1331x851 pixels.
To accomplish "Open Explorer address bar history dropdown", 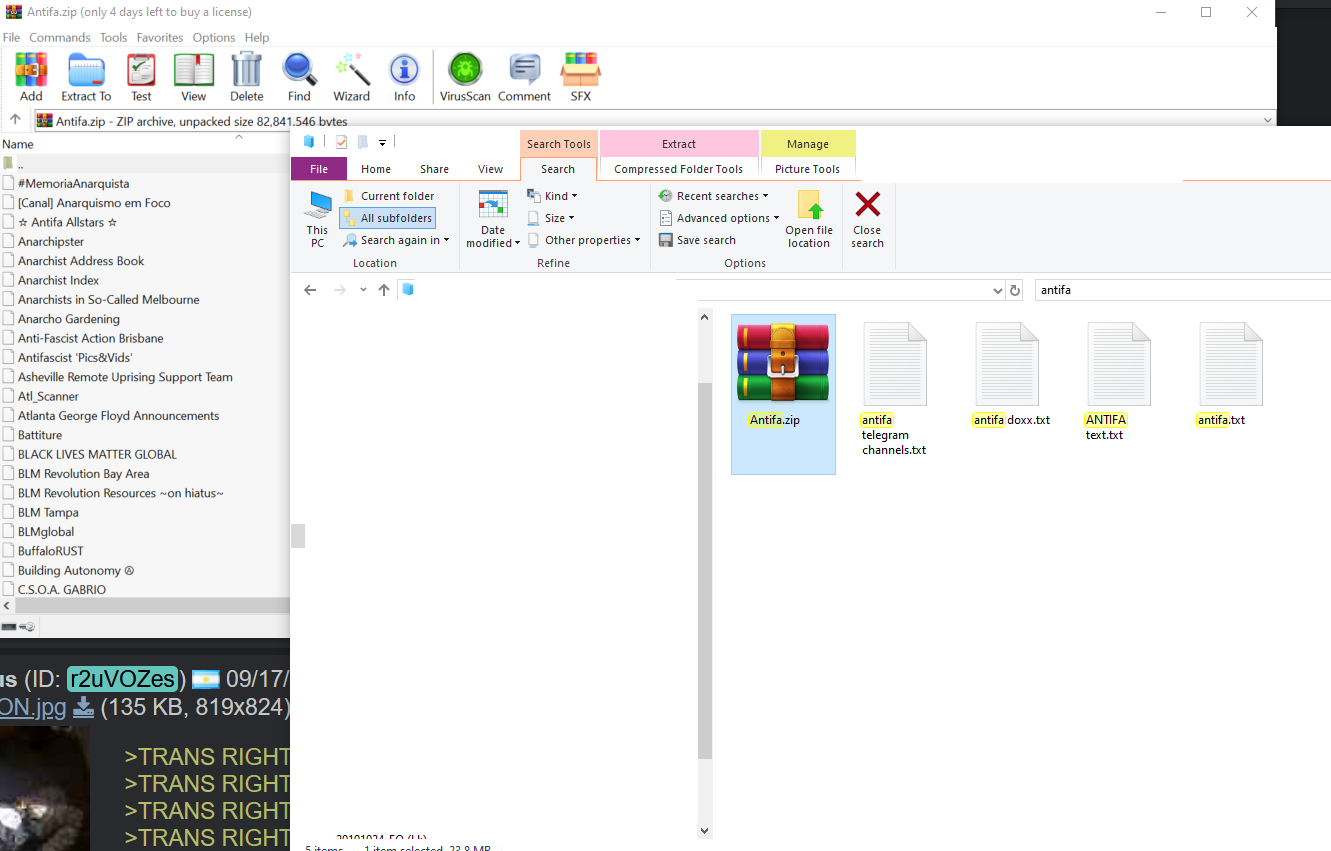I will point(997,290).
